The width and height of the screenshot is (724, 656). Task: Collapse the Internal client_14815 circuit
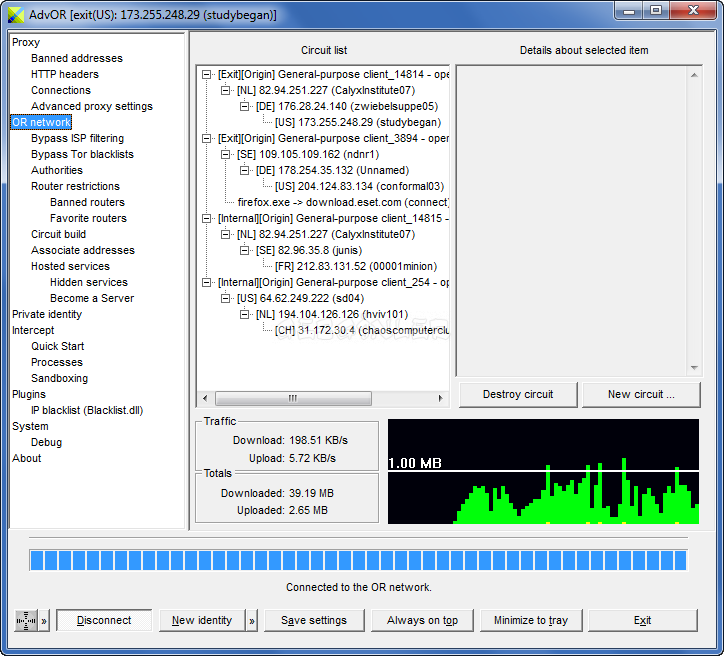[206, 218]
